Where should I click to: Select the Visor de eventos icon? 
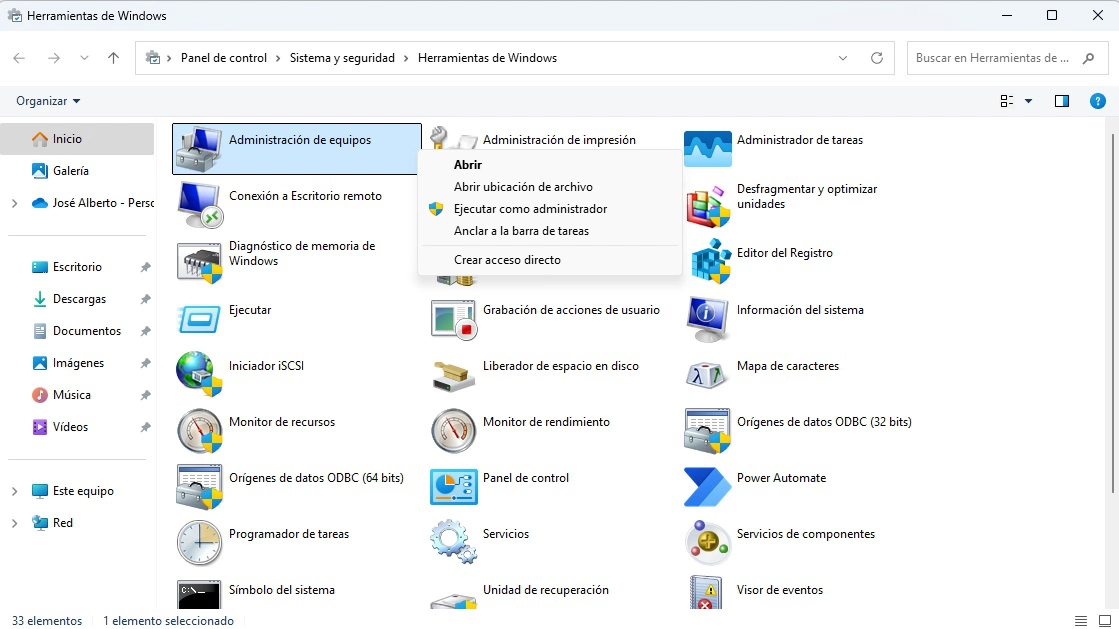[x=706, y=593]
